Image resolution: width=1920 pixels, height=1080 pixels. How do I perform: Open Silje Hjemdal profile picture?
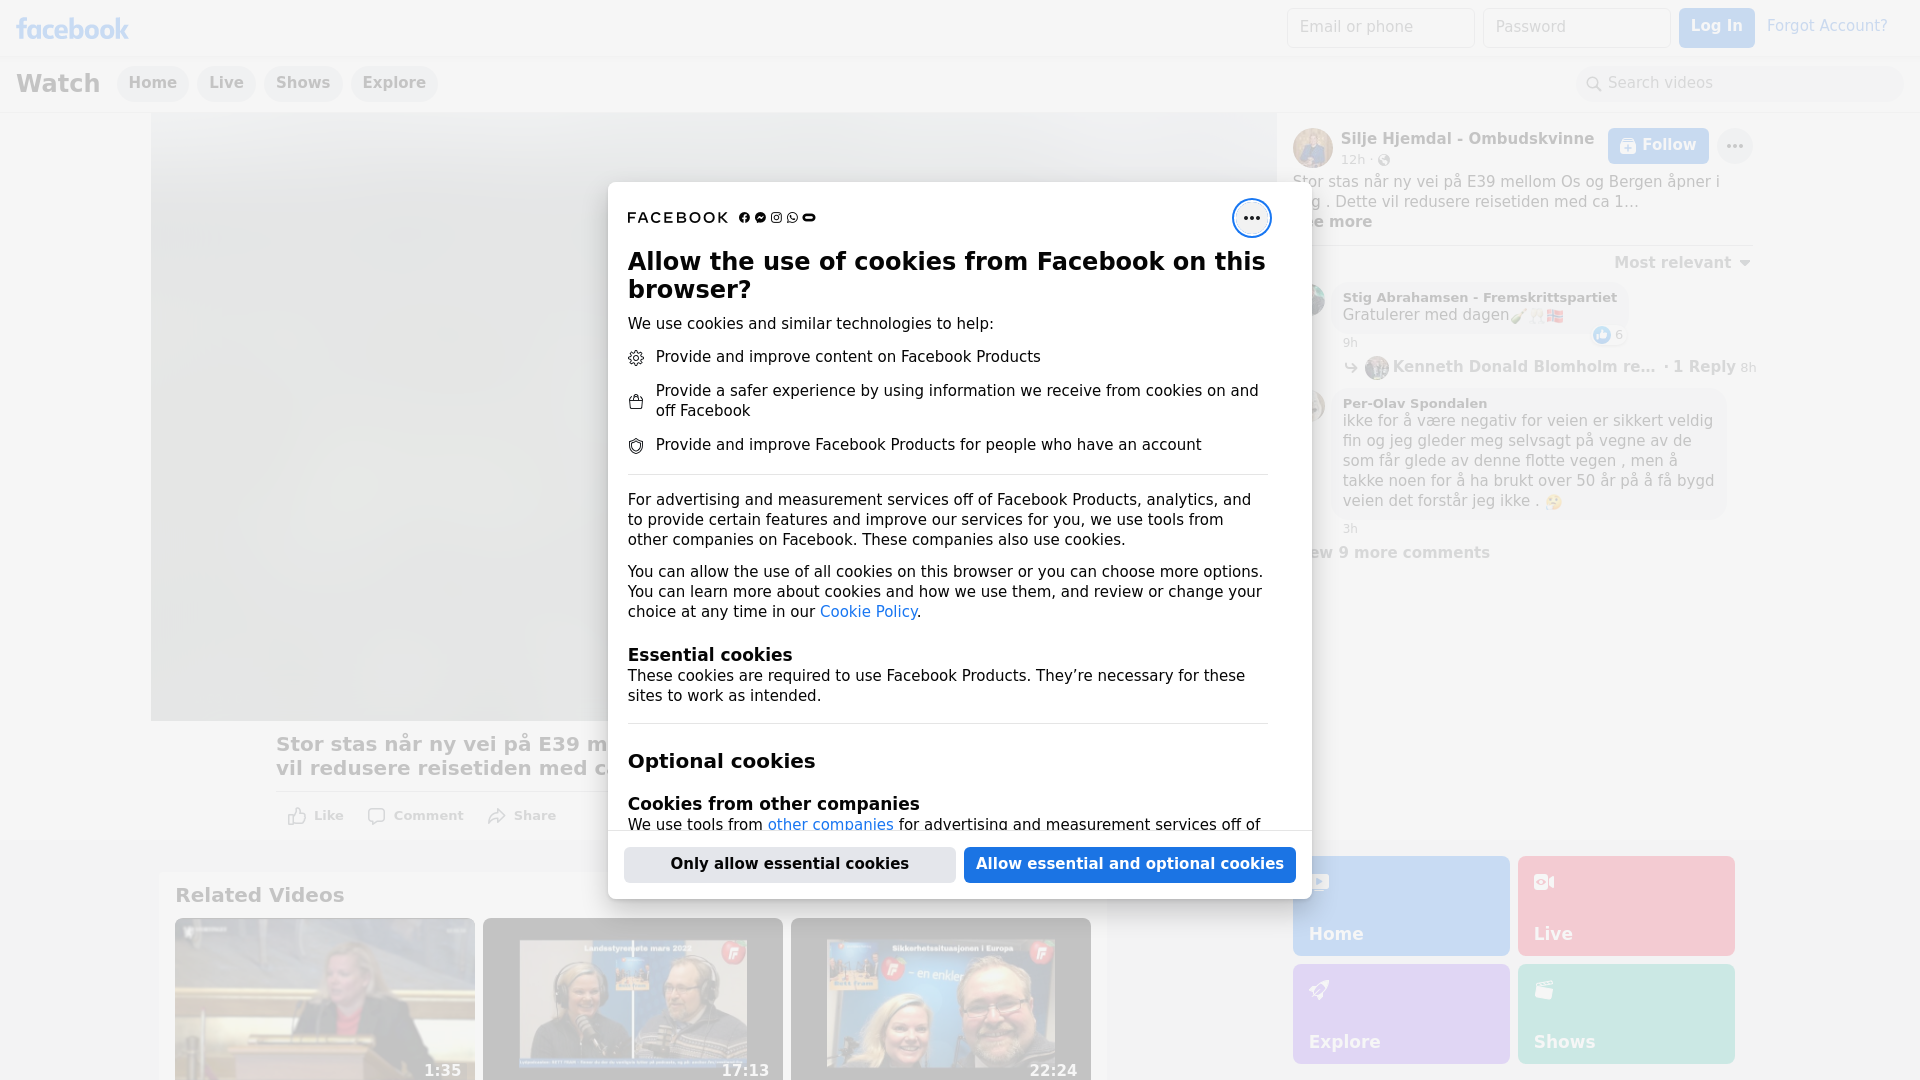tap(1312, 148)
